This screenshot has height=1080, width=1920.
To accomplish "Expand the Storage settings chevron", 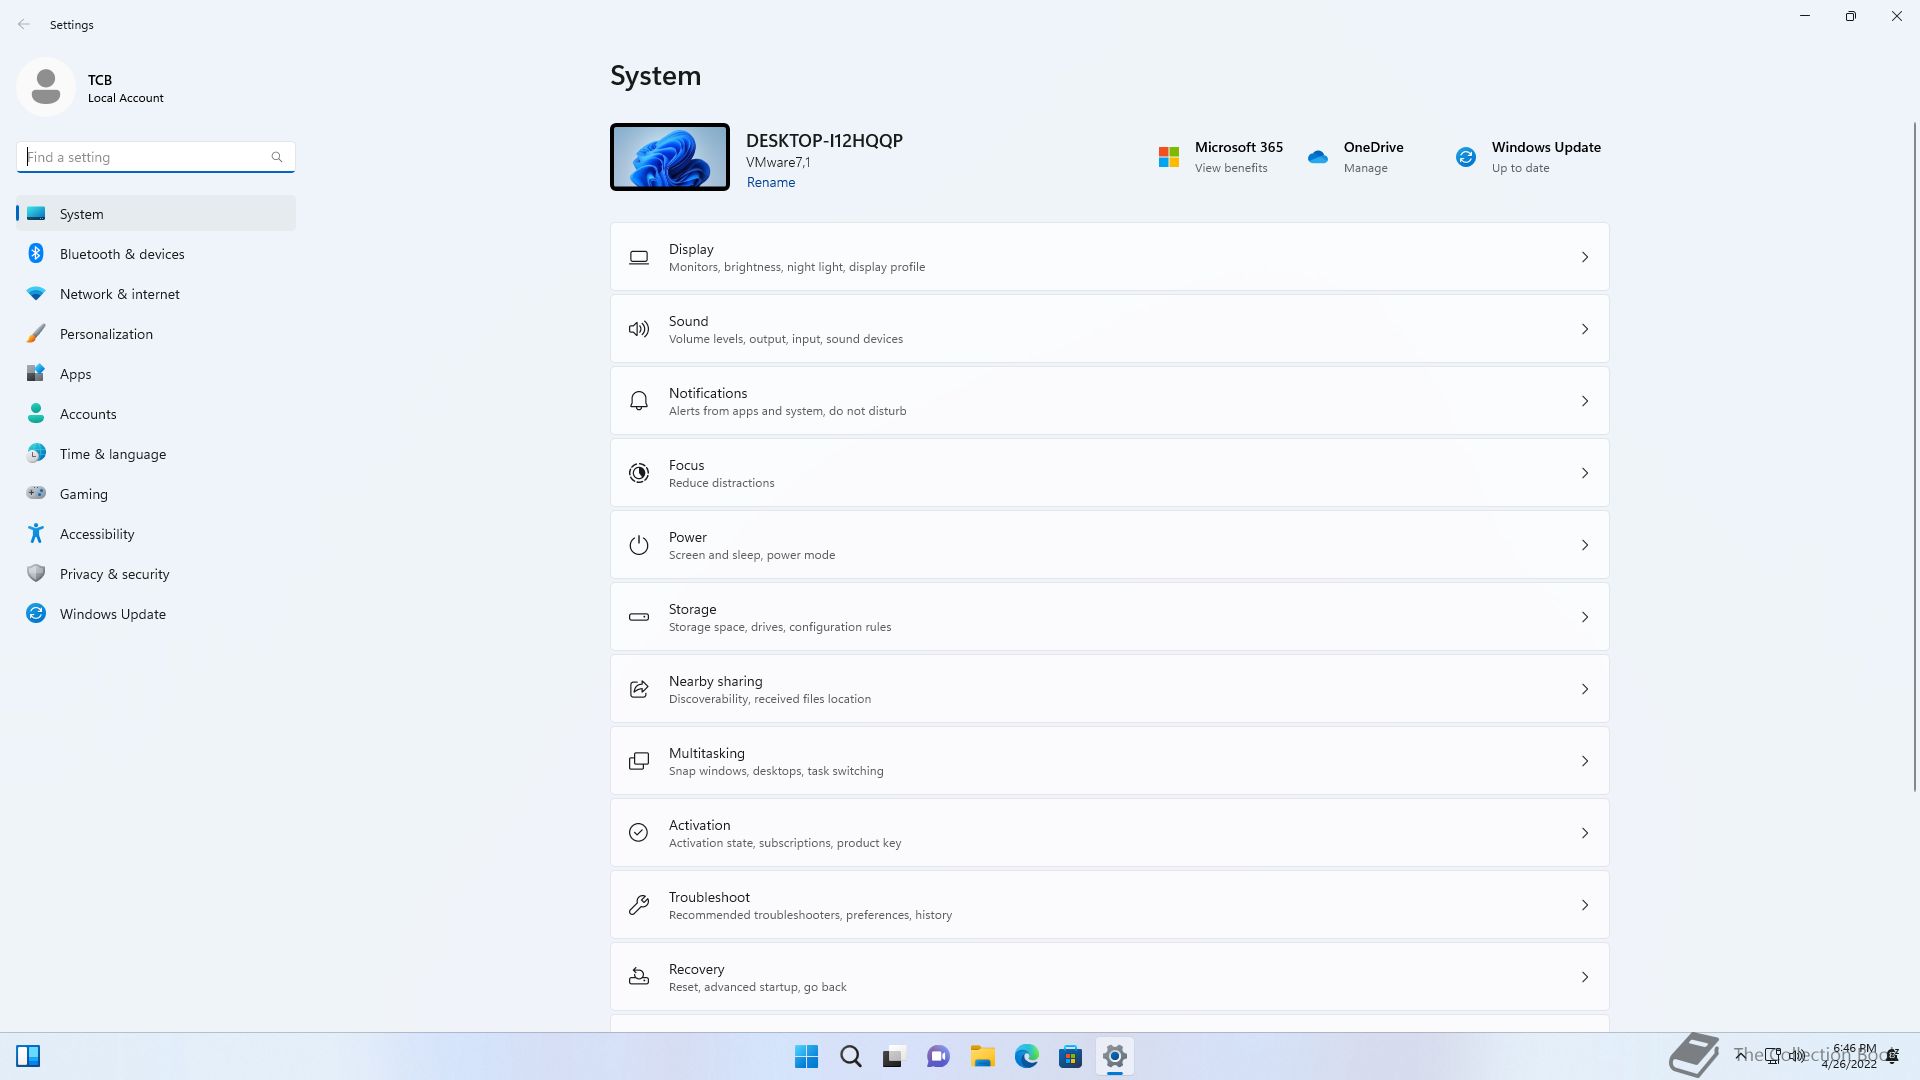I will pos(1584,617).
